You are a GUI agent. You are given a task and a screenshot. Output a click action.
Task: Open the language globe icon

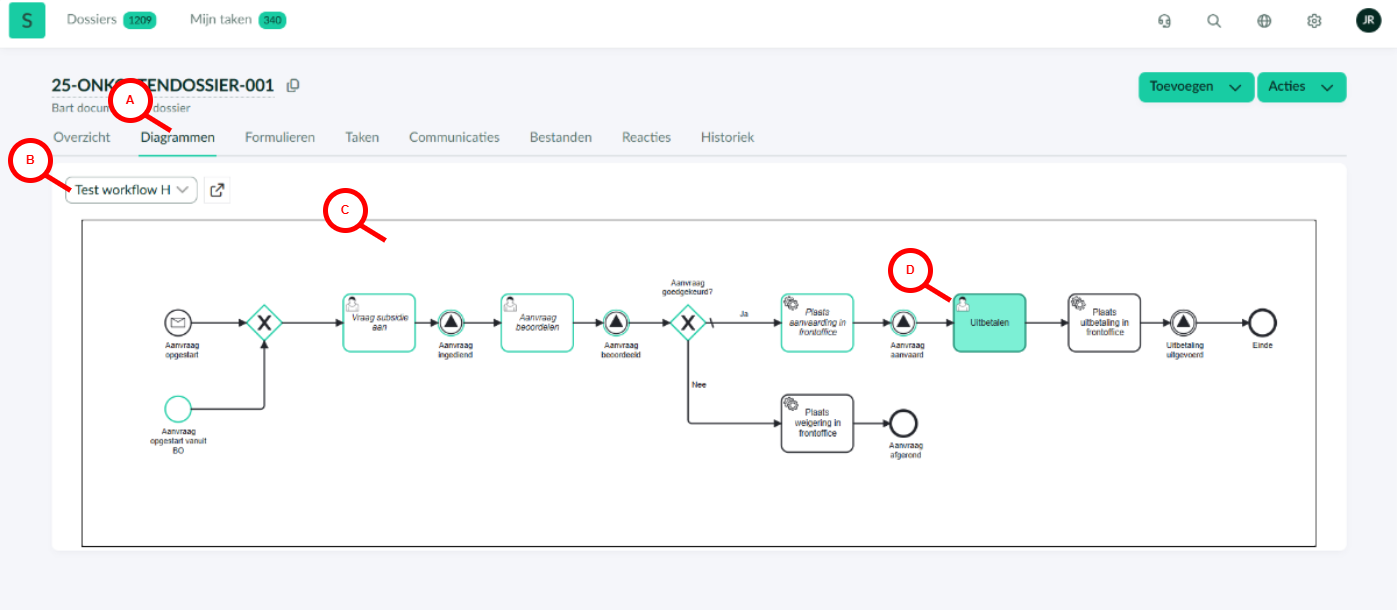(1264, 21)
